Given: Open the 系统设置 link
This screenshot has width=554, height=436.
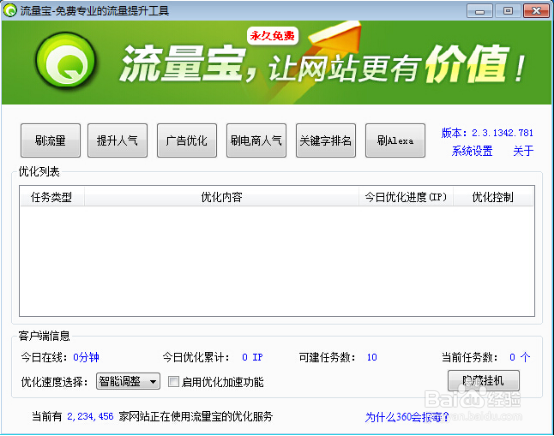Looking at the screenshot, I should pyautogui.click(x=472, y=151).
